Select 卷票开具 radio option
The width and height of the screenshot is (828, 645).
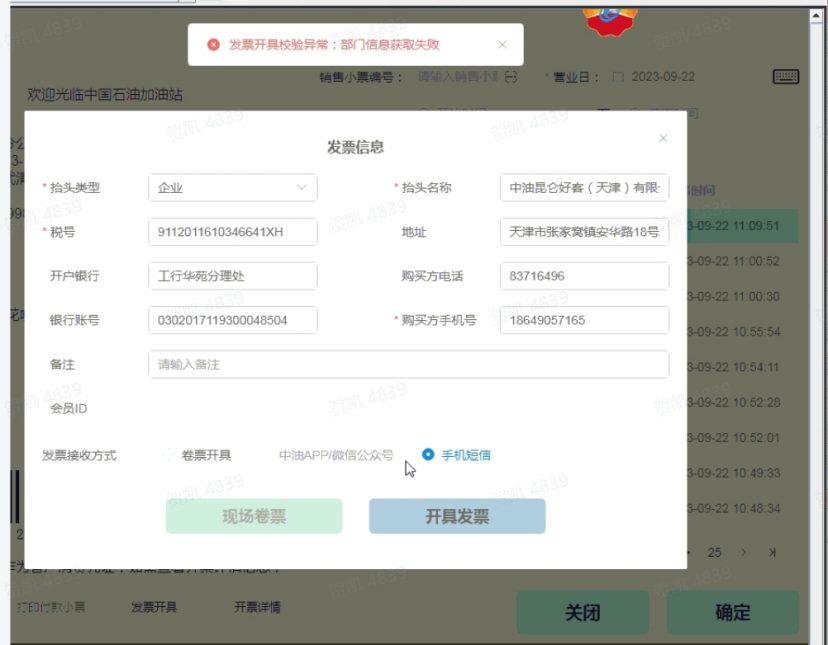(x=169, y=455)
